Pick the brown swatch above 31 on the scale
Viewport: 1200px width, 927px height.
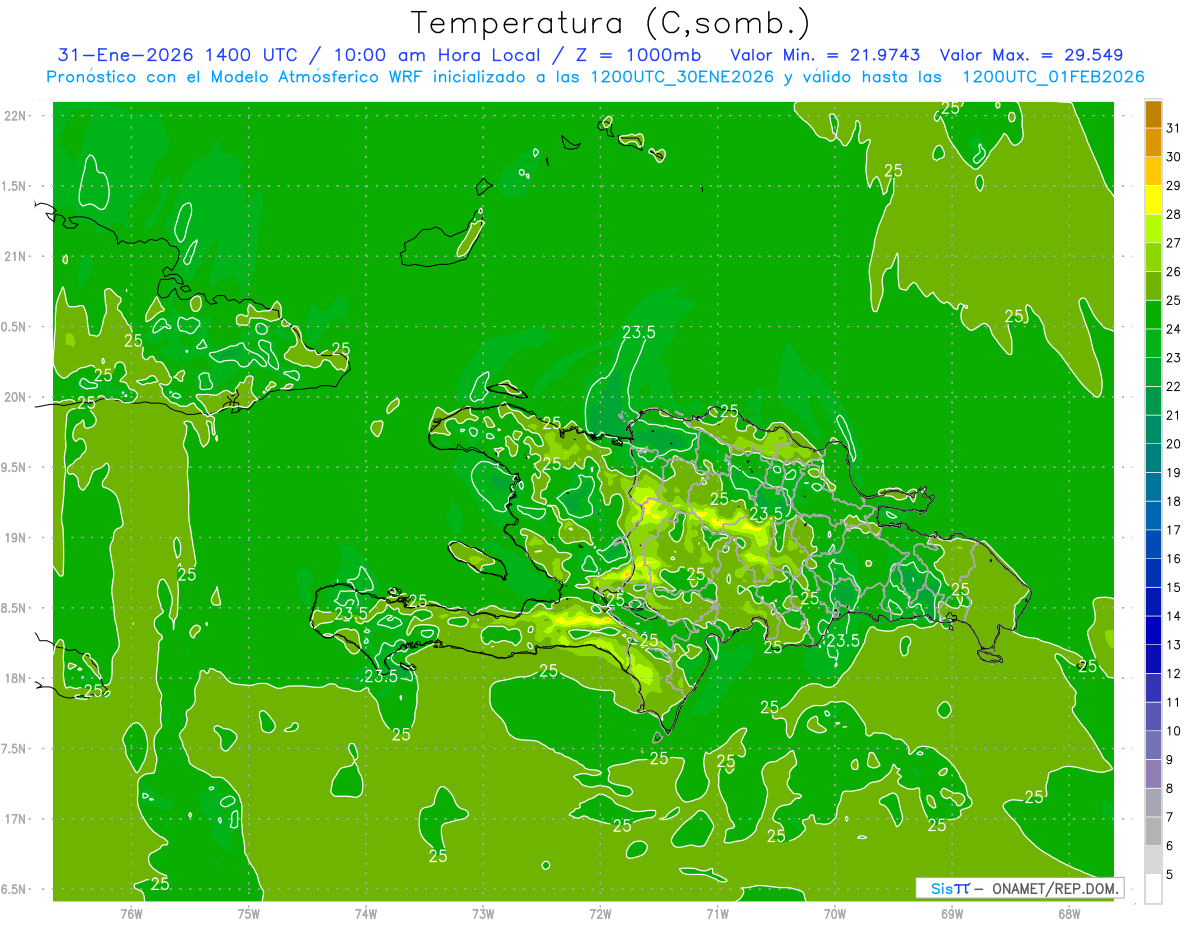point(1153,114)
